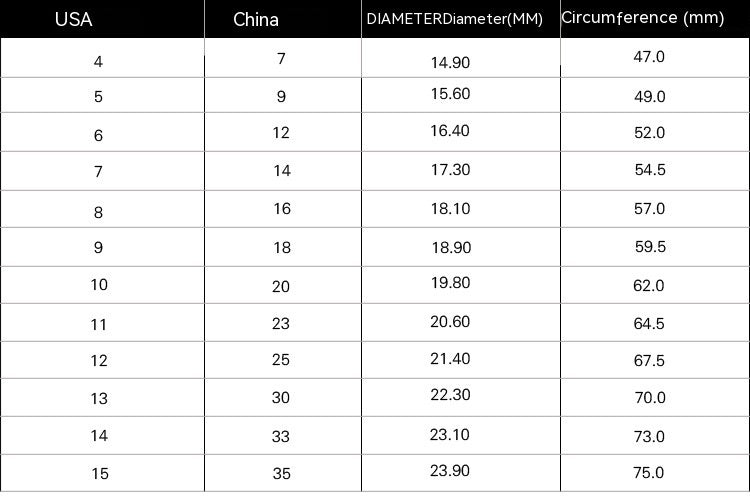Screen dimensions: 750x504
Task: Select the 23.10 diameter cell
Action: (450, 435)
